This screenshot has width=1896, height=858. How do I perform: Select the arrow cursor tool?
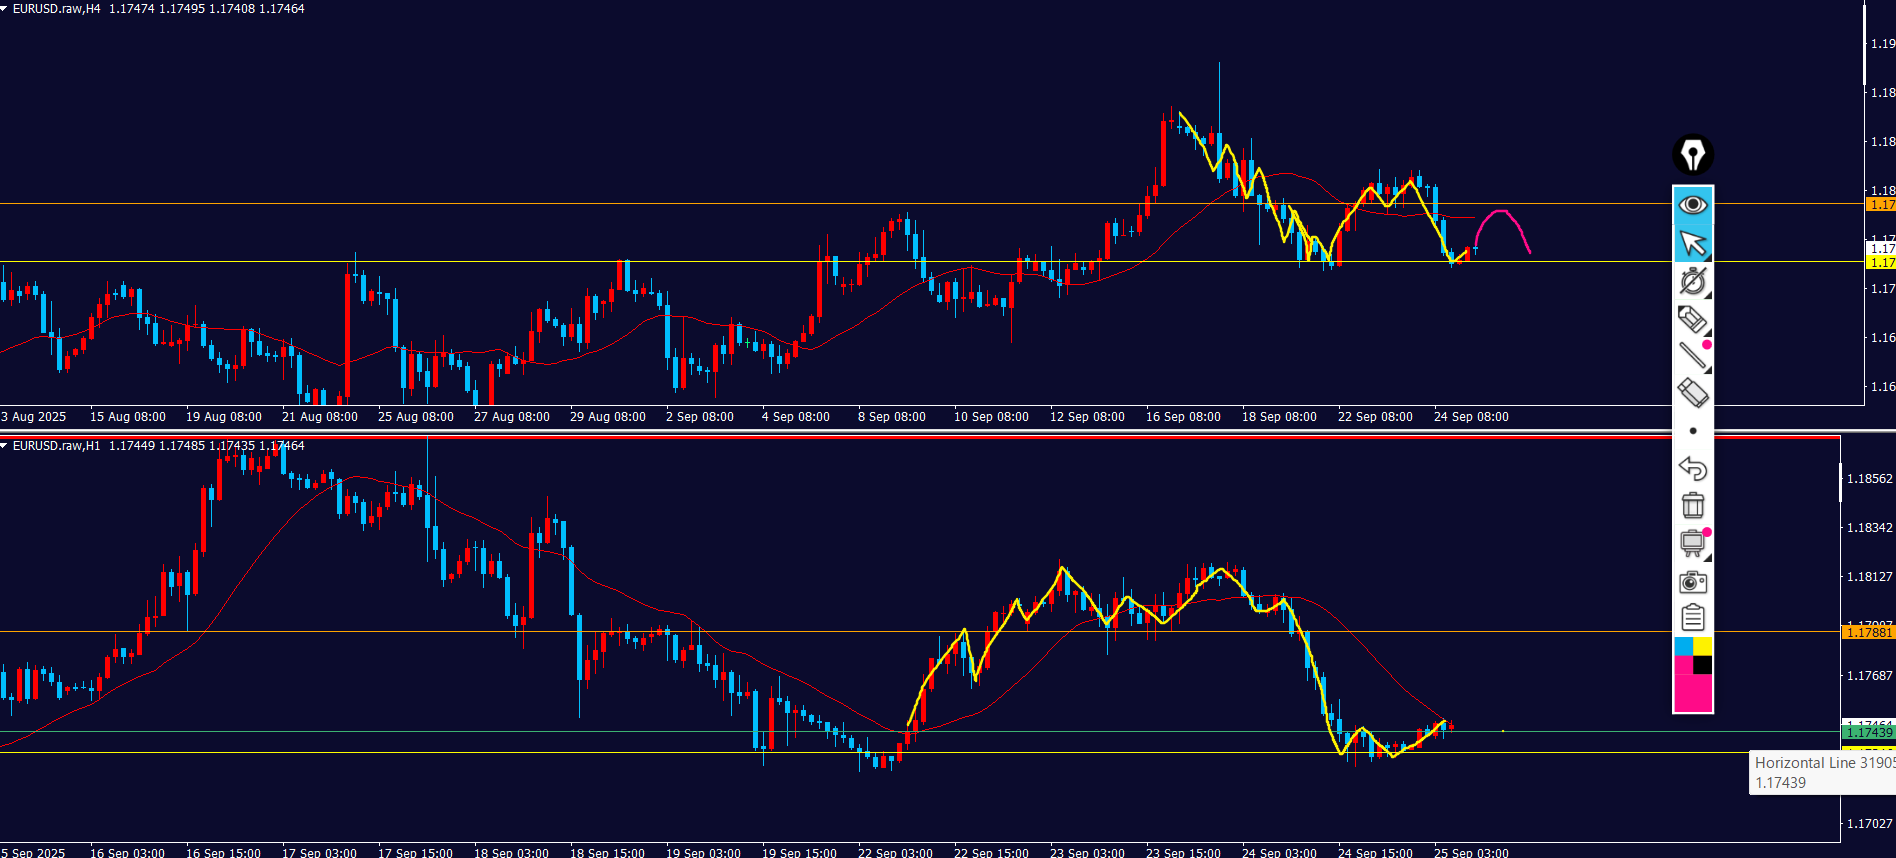click(x=1692, y=243)
